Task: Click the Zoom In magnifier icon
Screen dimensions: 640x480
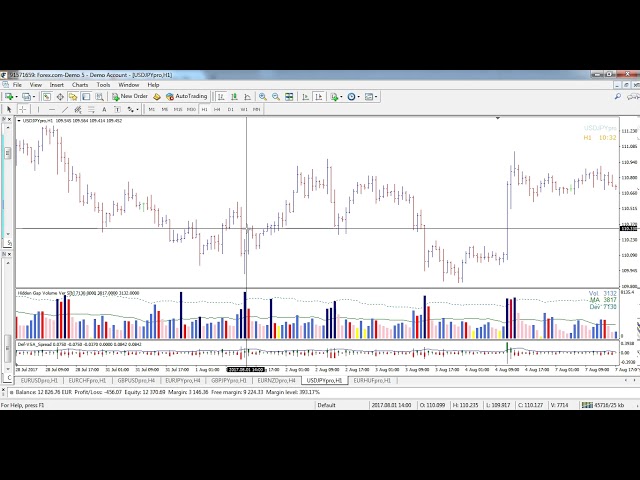Action: pos(261,97)
